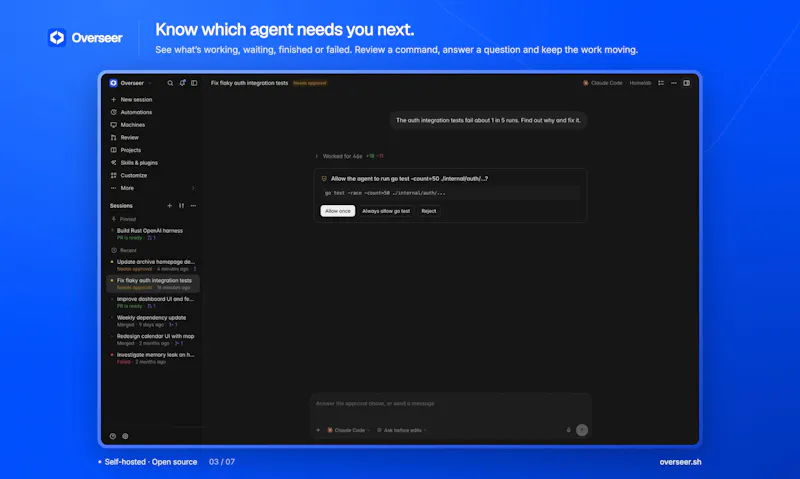800x479 pixels.
Task: Open the Update archive homepage session
Action: pyautogui.click(x=153, y=265)
